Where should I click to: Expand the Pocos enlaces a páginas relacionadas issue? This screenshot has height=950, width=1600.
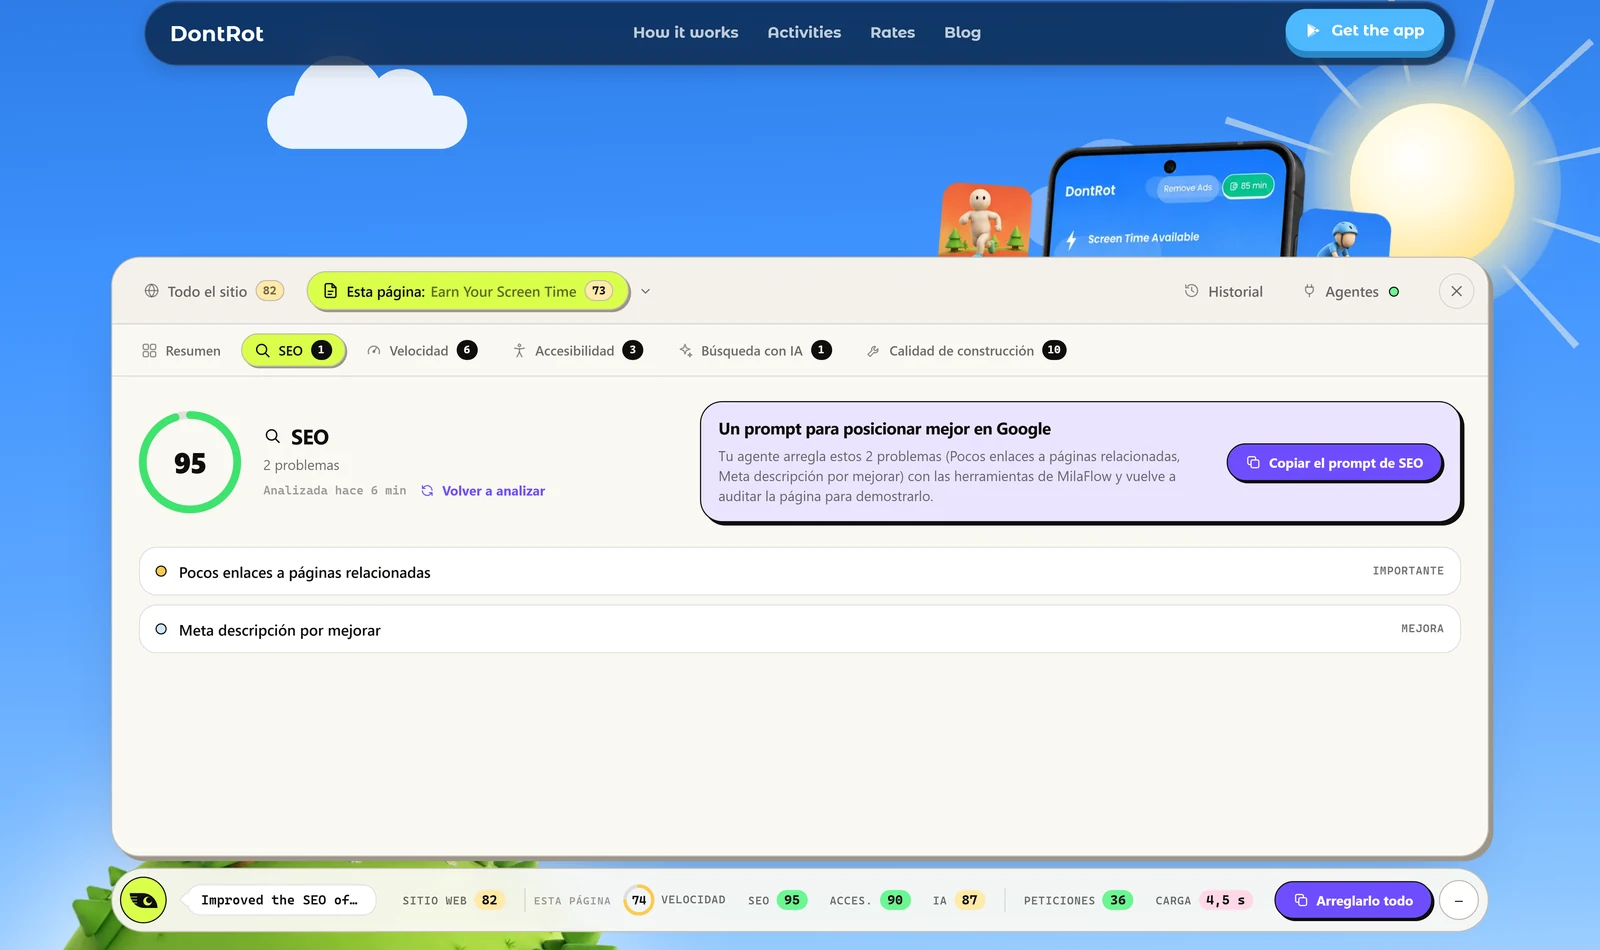[800, 571]
